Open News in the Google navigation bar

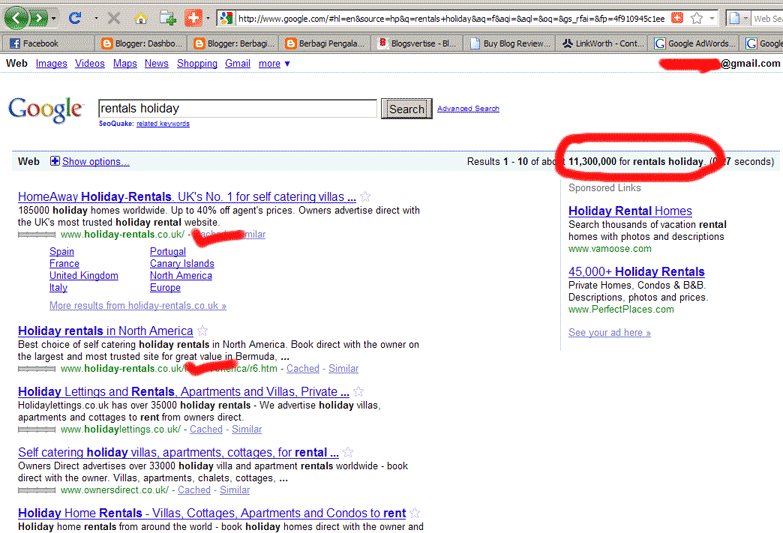pos(156,63)
